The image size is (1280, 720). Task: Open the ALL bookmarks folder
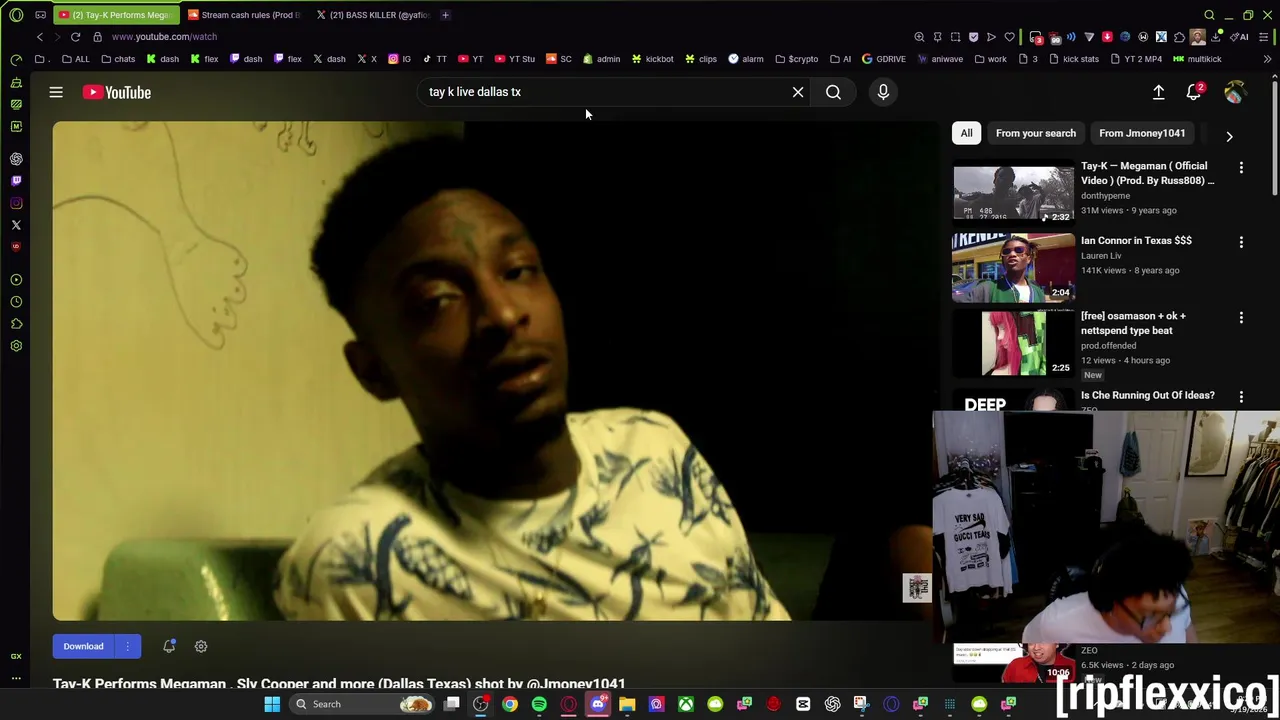click(75, 59)
